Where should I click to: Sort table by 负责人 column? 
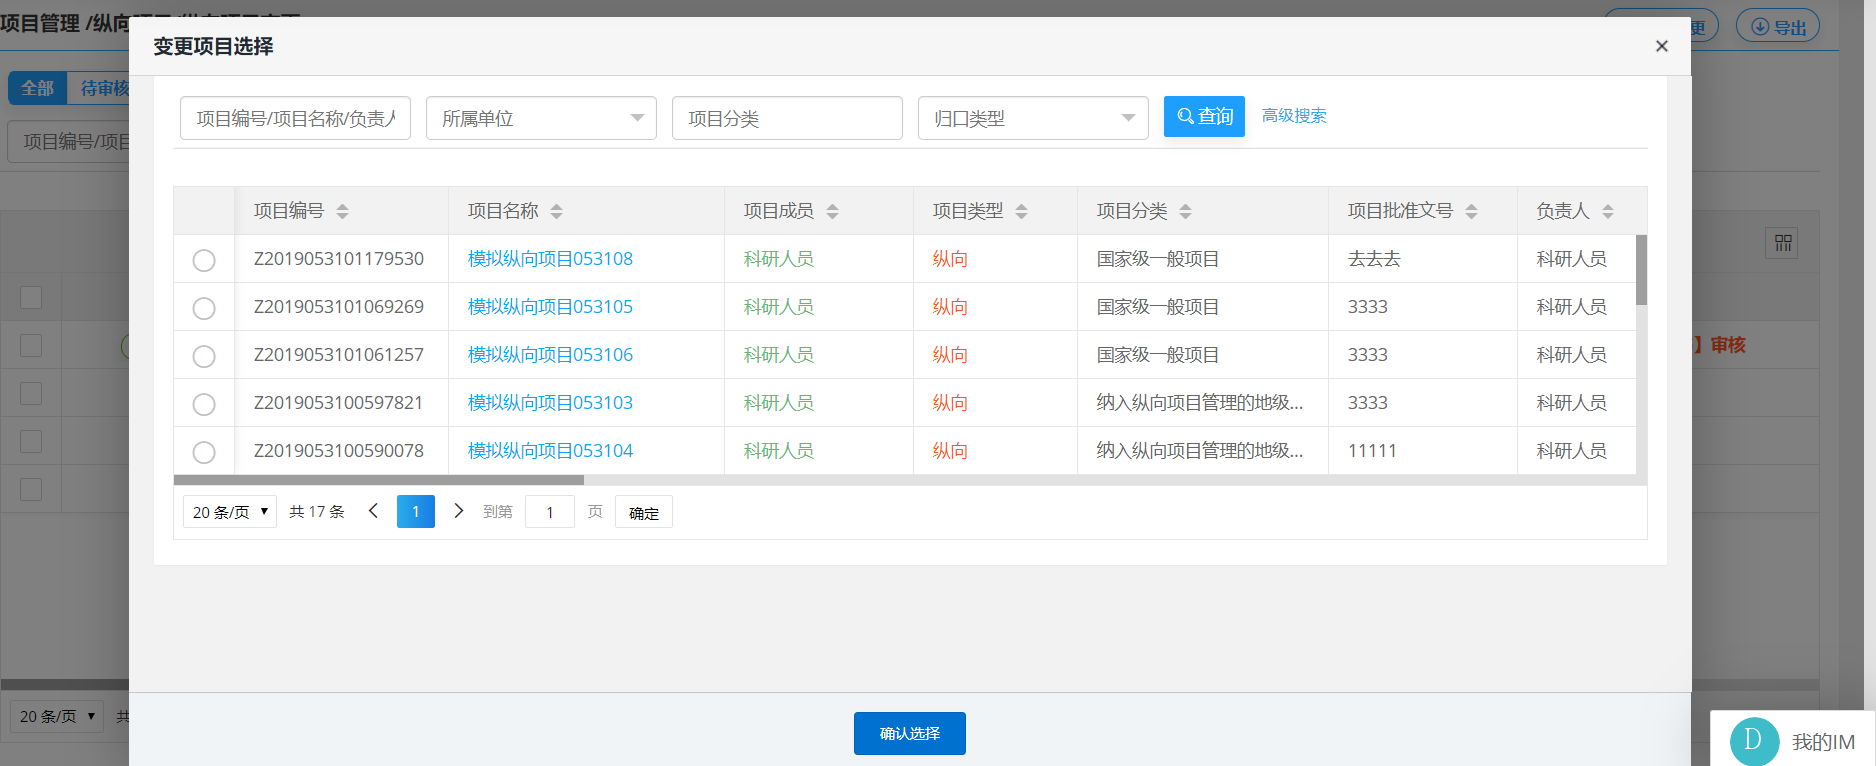tap(1608, 211)
